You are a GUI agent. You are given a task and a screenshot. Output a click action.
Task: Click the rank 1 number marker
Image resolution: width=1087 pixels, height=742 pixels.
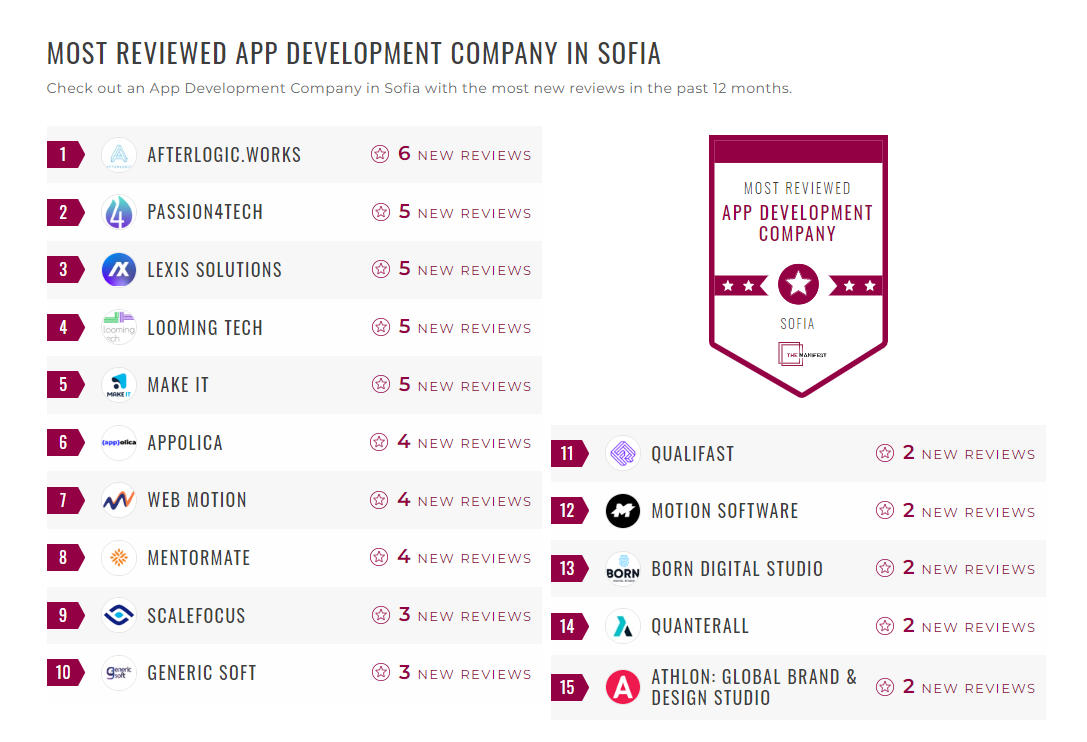(x=62, y=154)
